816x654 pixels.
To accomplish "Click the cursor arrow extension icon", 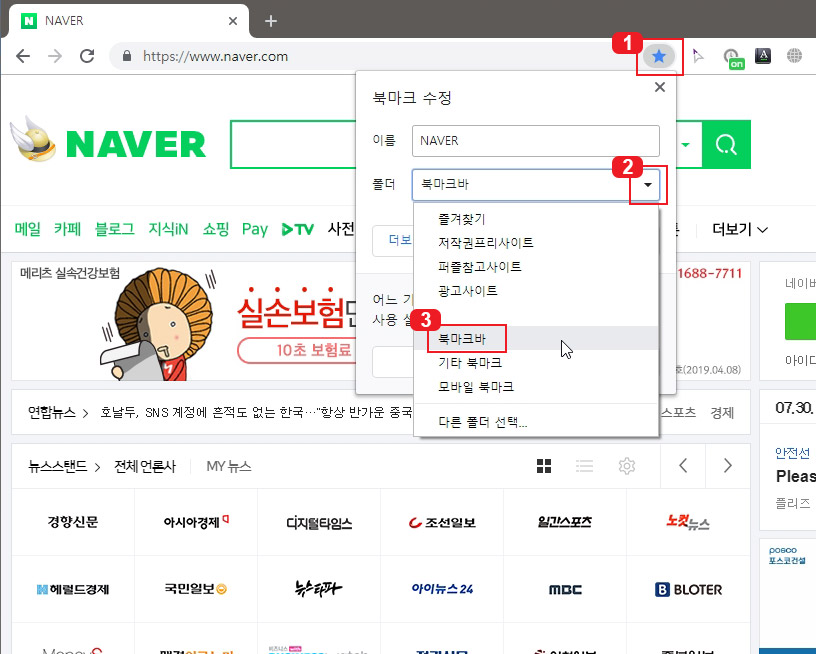I will (698, 56).
